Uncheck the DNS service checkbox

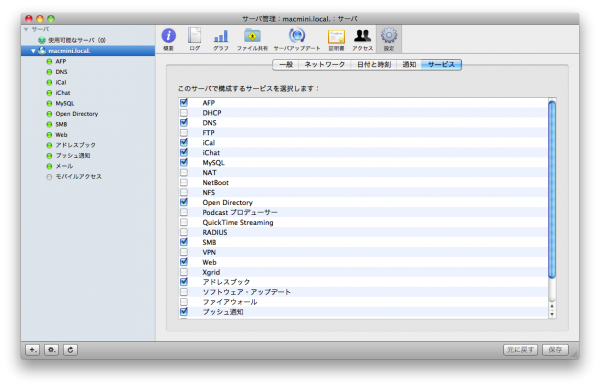184,122
